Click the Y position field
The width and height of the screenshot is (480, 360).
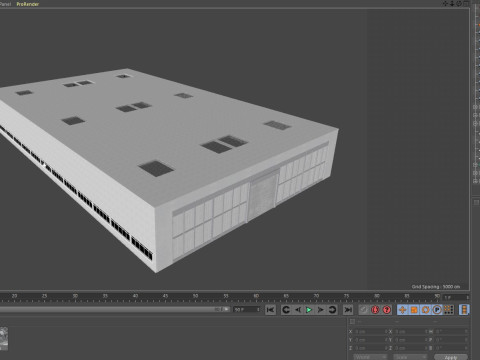[370, 340]
